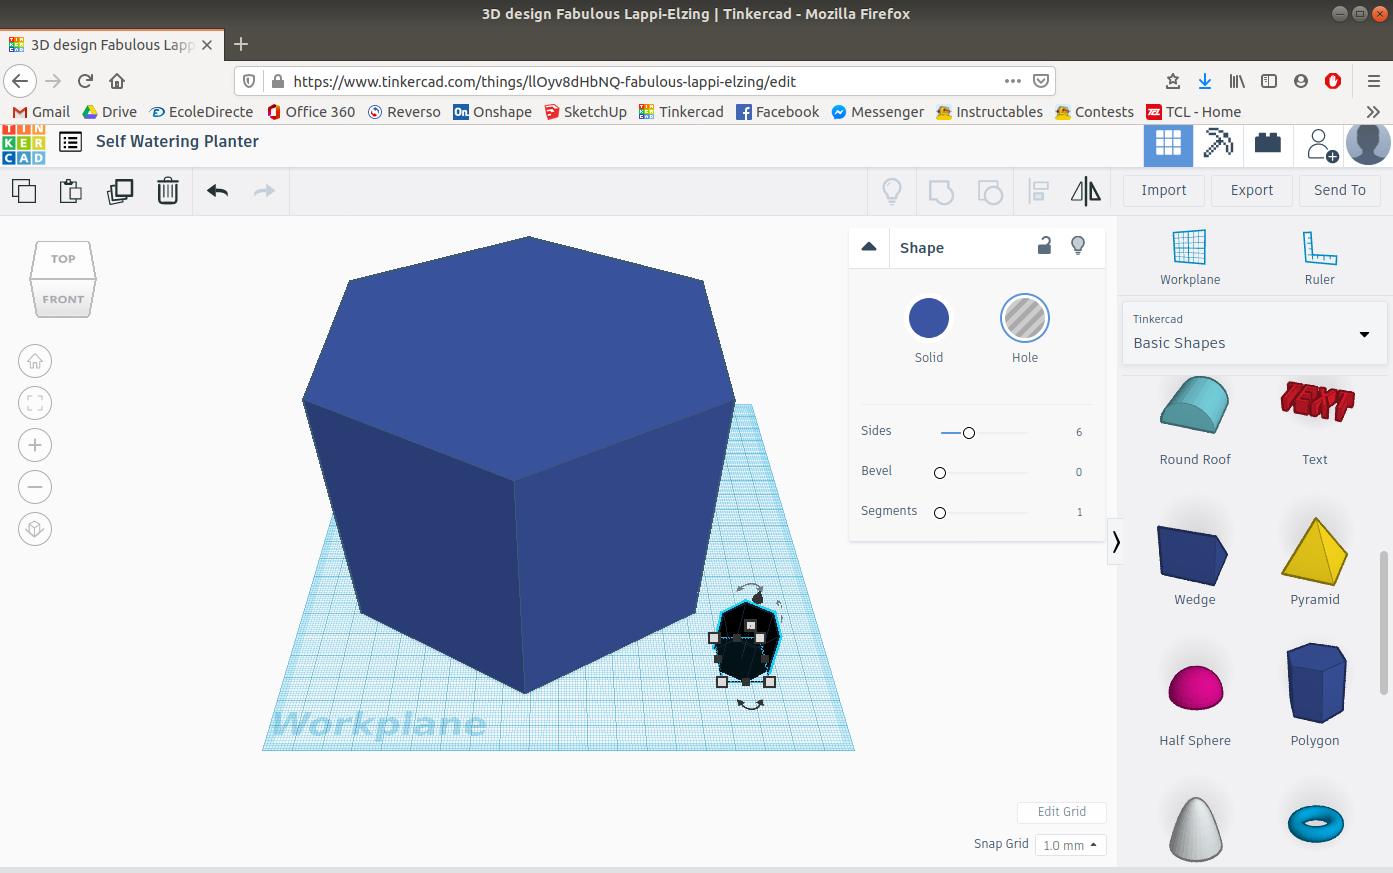Click the Home view icon

point(34,361)
